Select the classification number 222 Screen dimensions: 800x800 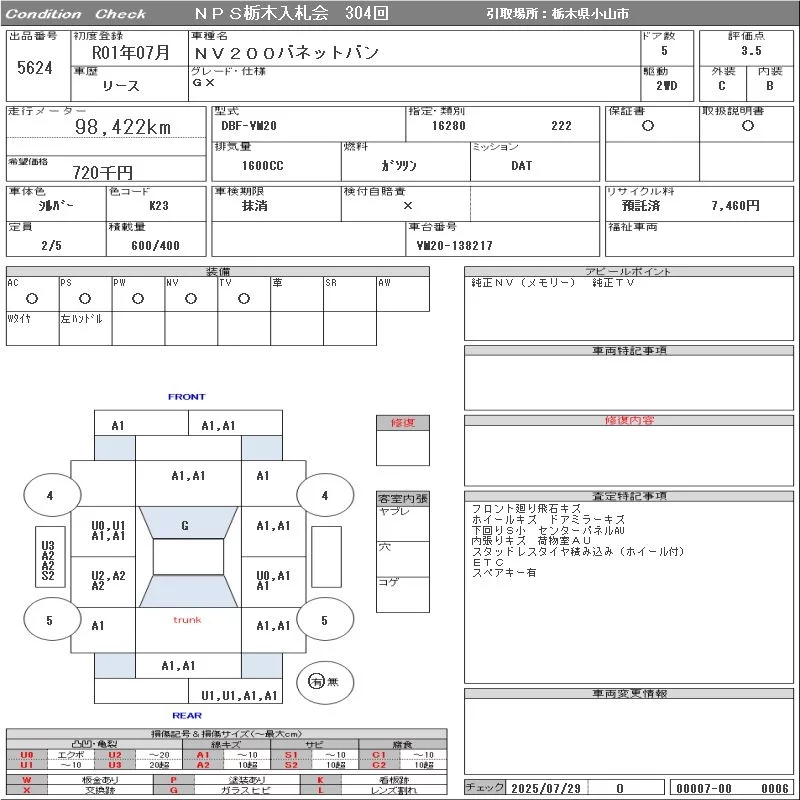pyautogui.click(x=561, y=126)
